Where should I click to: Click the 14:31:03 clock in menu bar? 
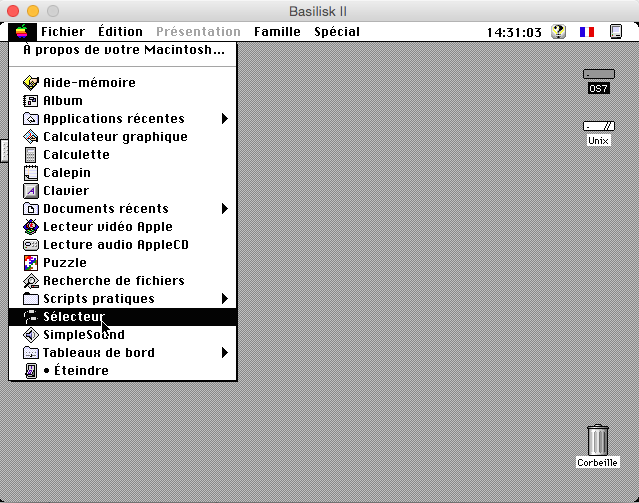click(514, 32)
